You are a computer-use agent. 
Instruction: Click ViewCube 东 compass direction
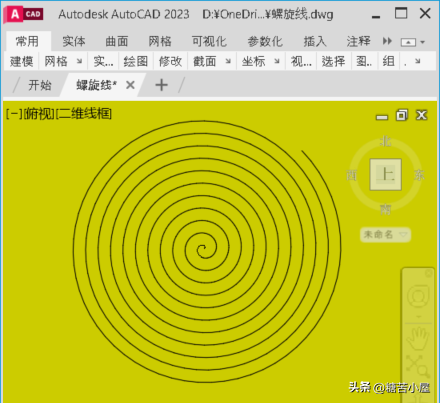420,175
